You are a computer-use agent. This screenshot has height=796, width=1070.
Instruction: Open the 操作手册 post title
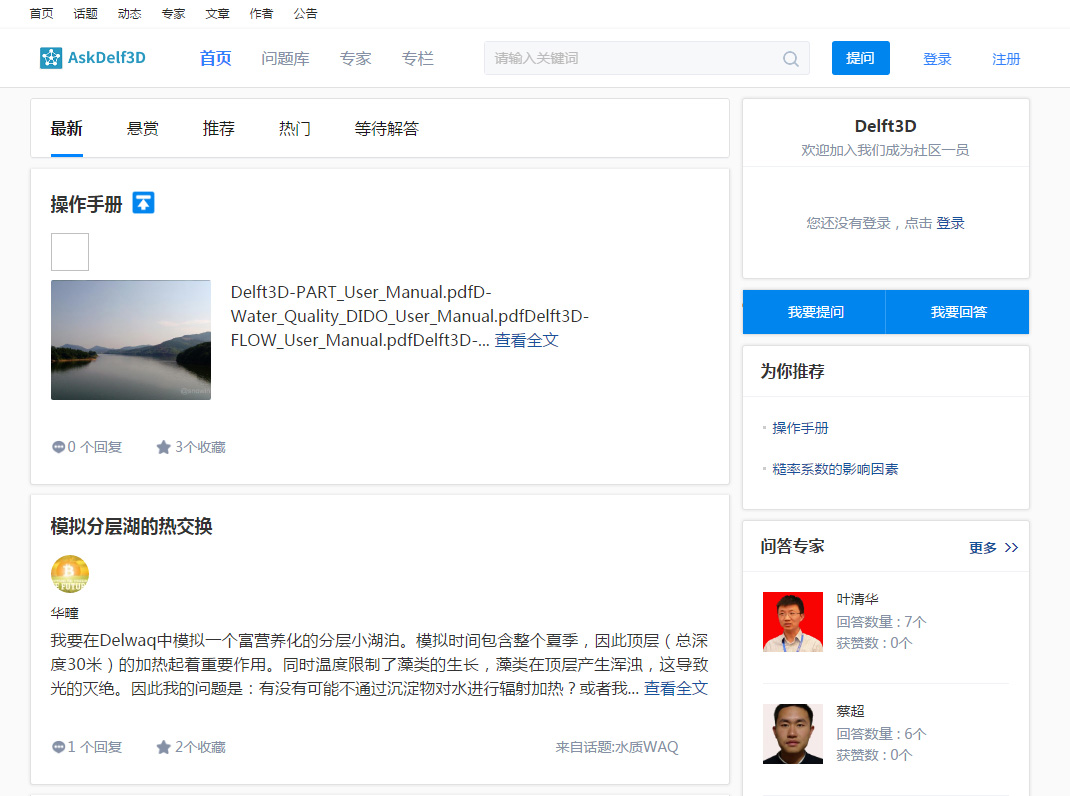(x=86, y=204)
